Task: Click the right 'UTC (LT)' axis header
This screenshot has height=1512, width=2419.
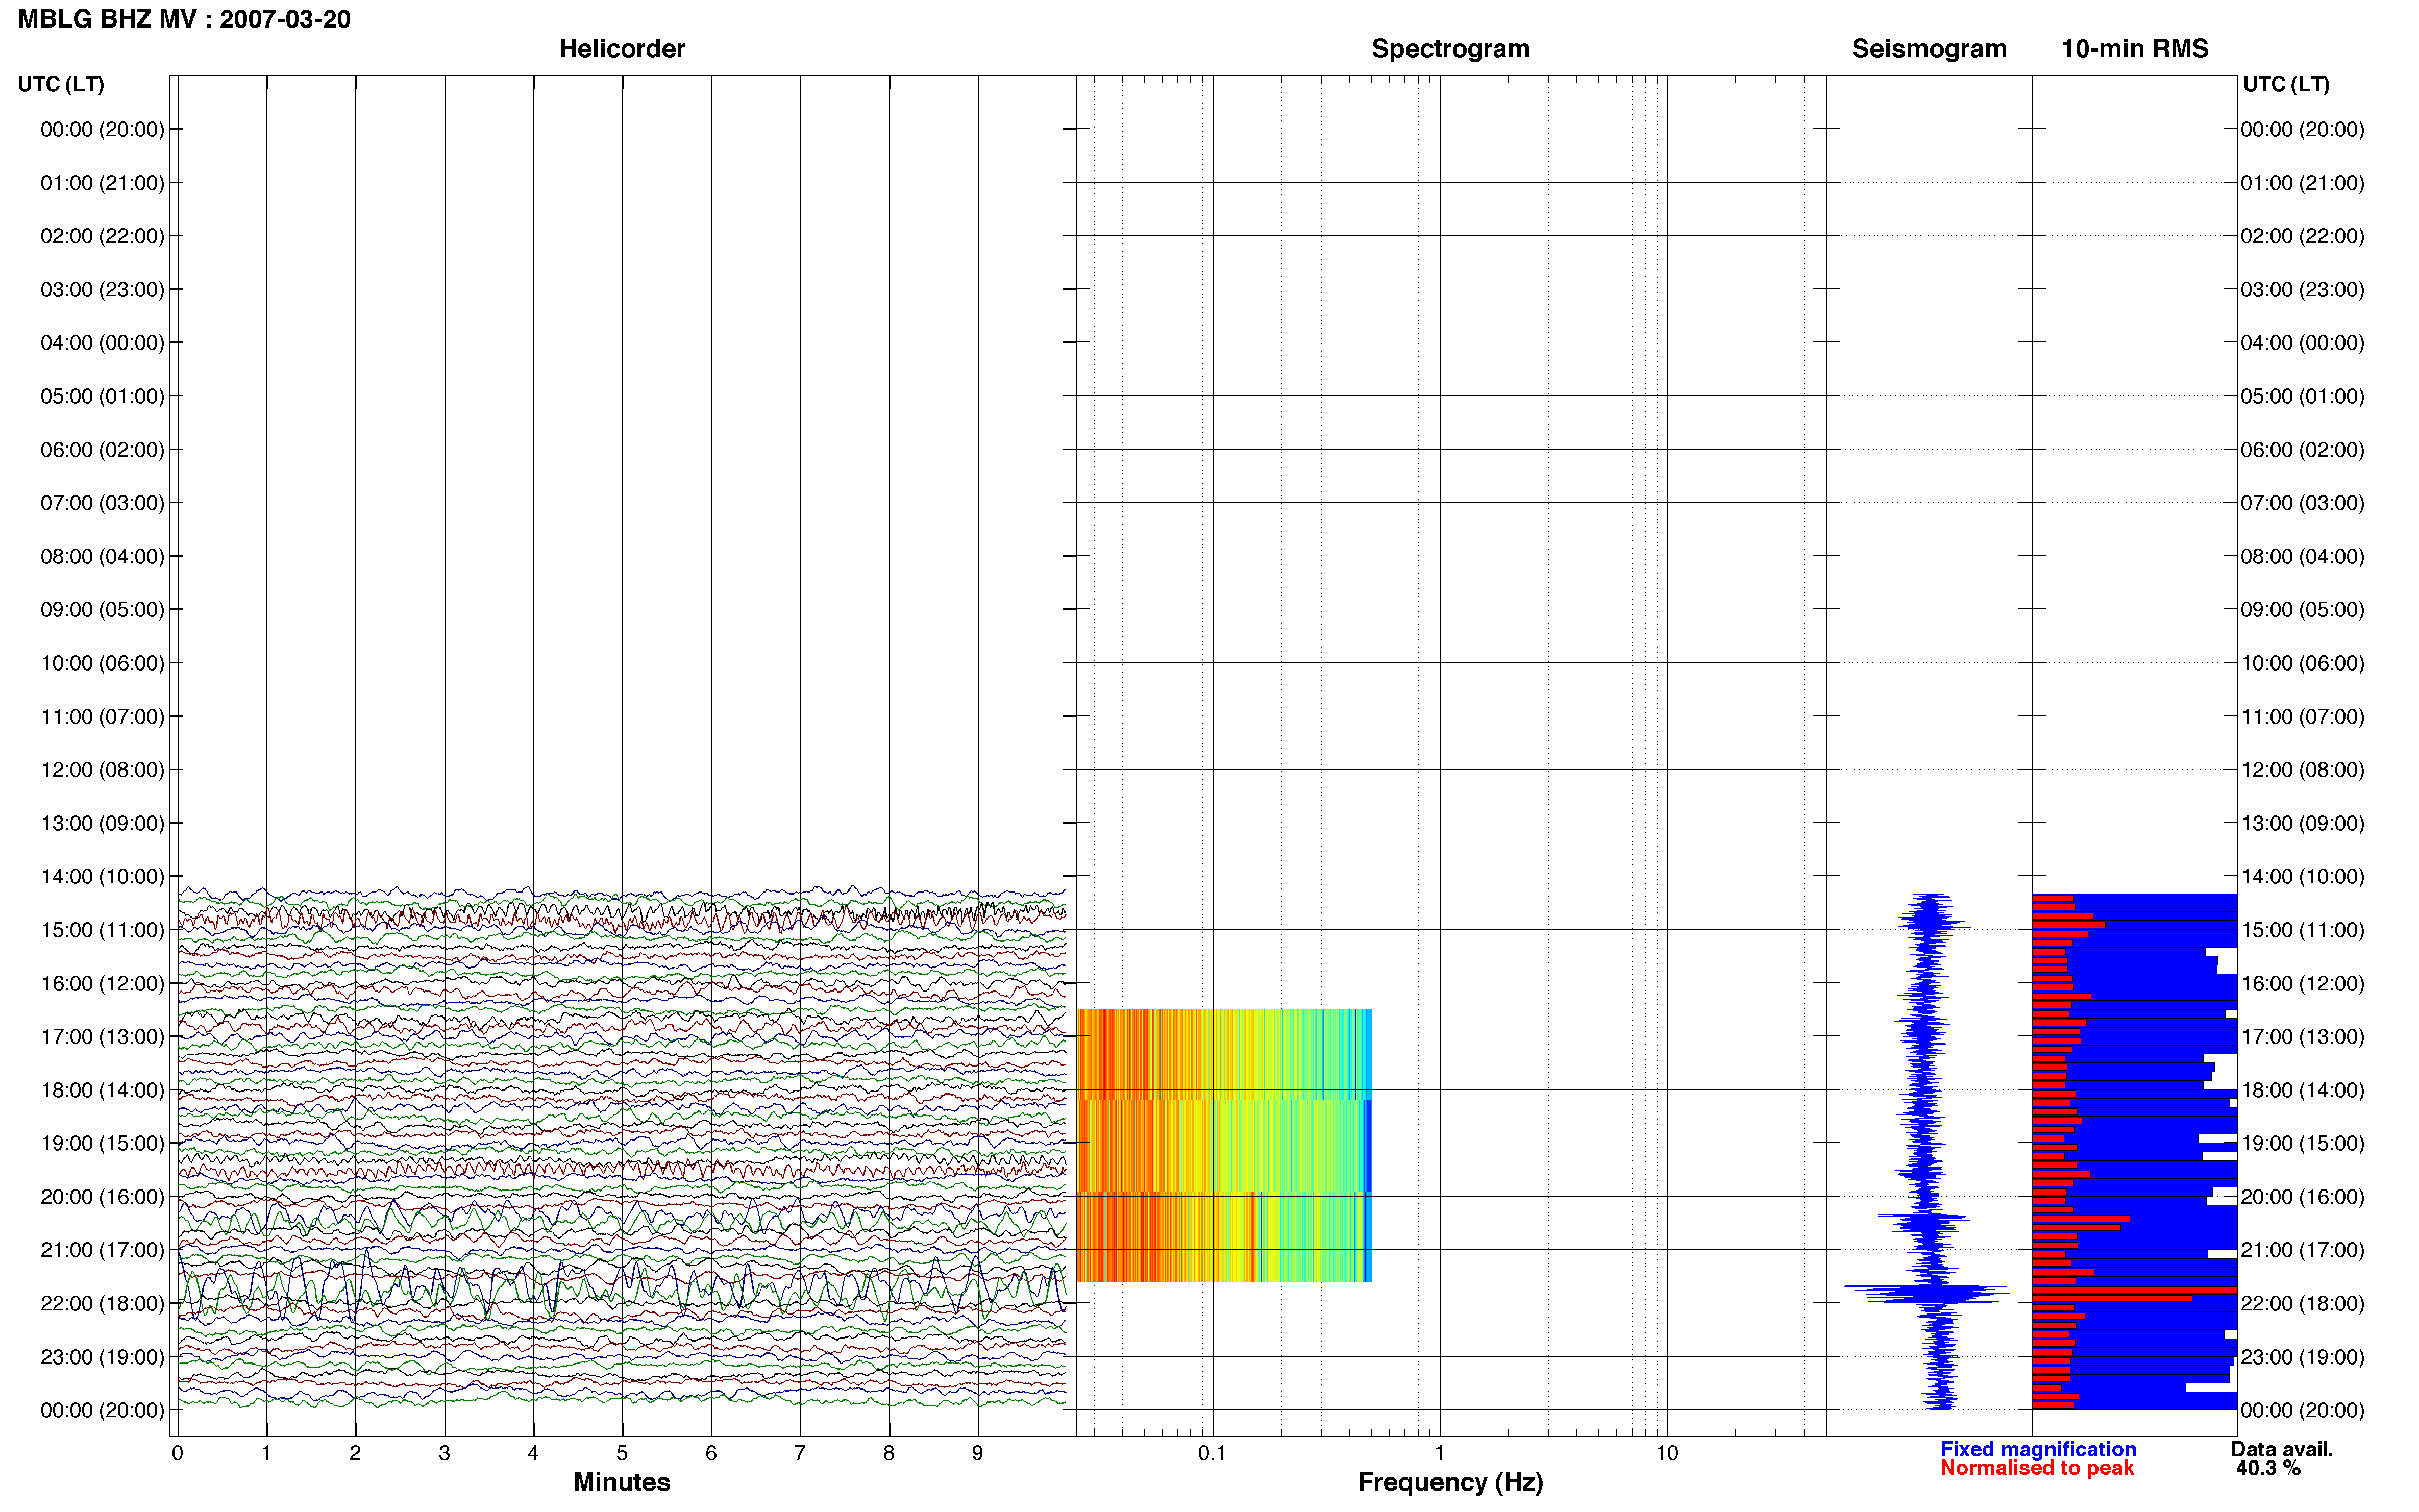Action: pyautogui.click(x=2286, y=84)
